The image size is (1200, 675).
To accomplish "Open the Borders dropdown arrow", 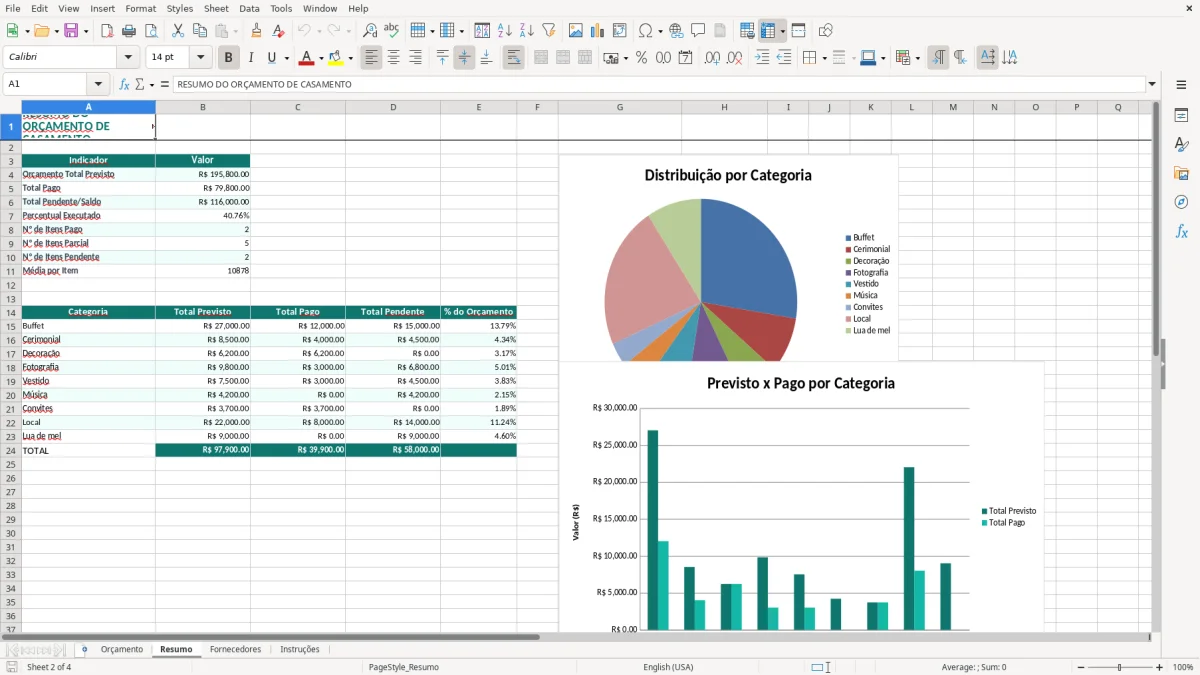I will click(x=824, y=58).
